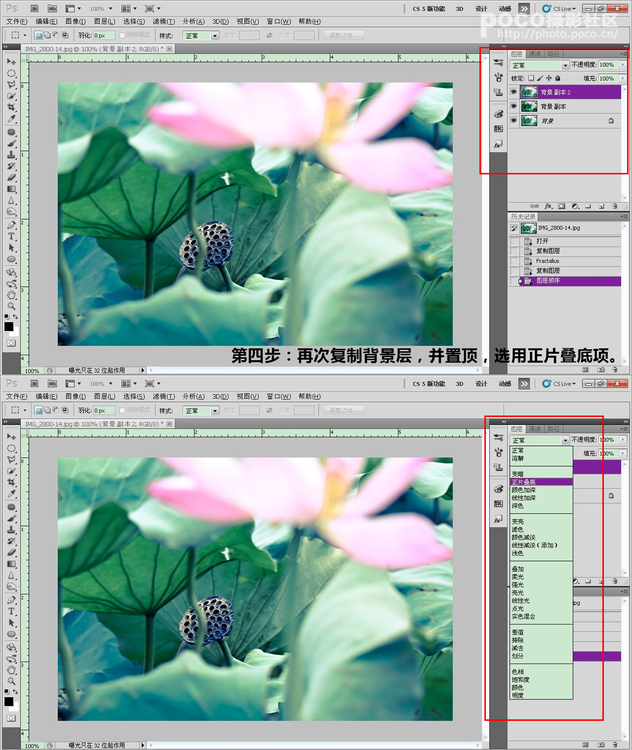The width and height of the screenshot is (632, 750).
Task: Open opacity slider arrow in upper Layers panel
Action: (x=622, y=65)
